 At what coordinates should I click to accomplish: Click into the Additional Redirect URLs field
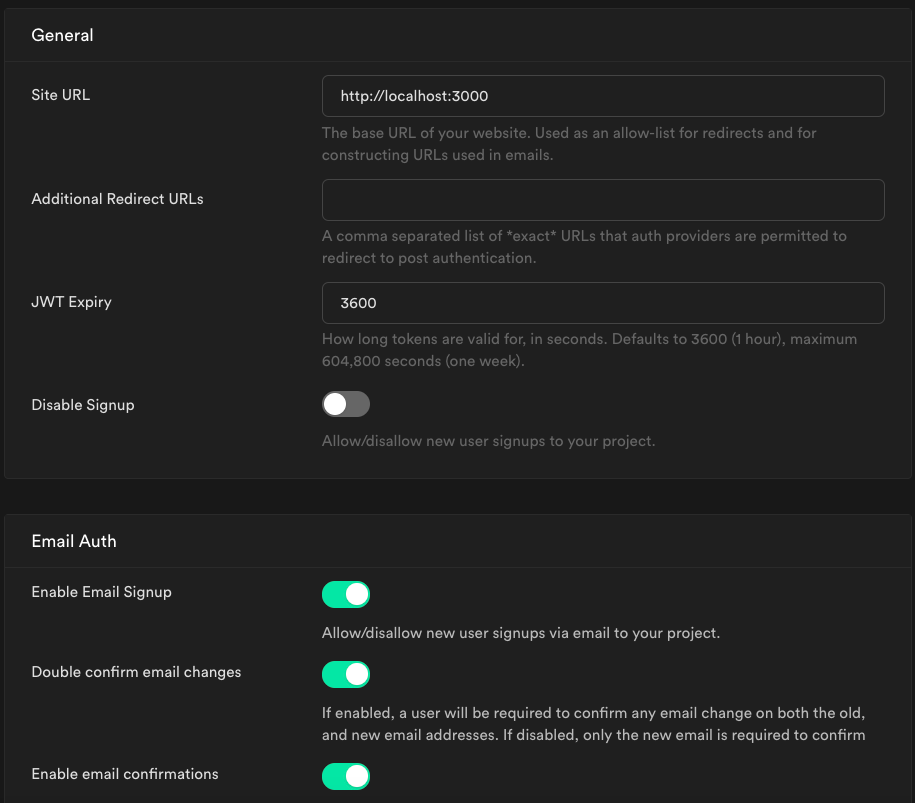tap(603, 200)
